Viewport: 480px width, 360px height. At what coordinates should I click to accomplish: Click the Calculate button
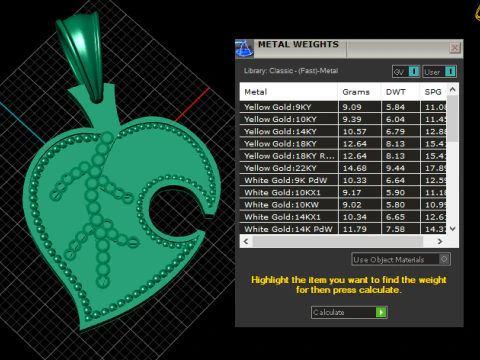[349, 312]
